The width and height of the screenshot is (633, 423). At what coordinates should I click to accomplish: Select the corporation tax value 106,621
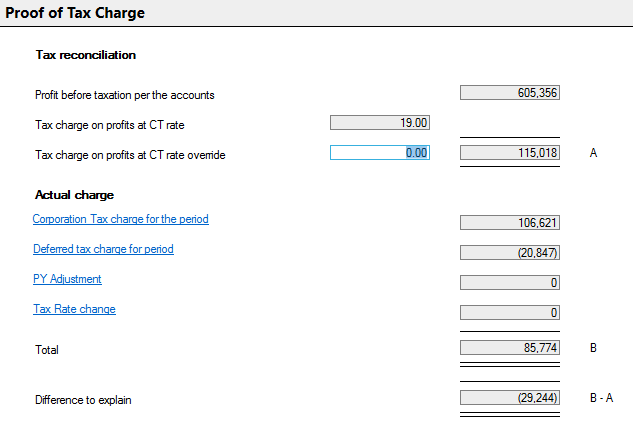510,222
